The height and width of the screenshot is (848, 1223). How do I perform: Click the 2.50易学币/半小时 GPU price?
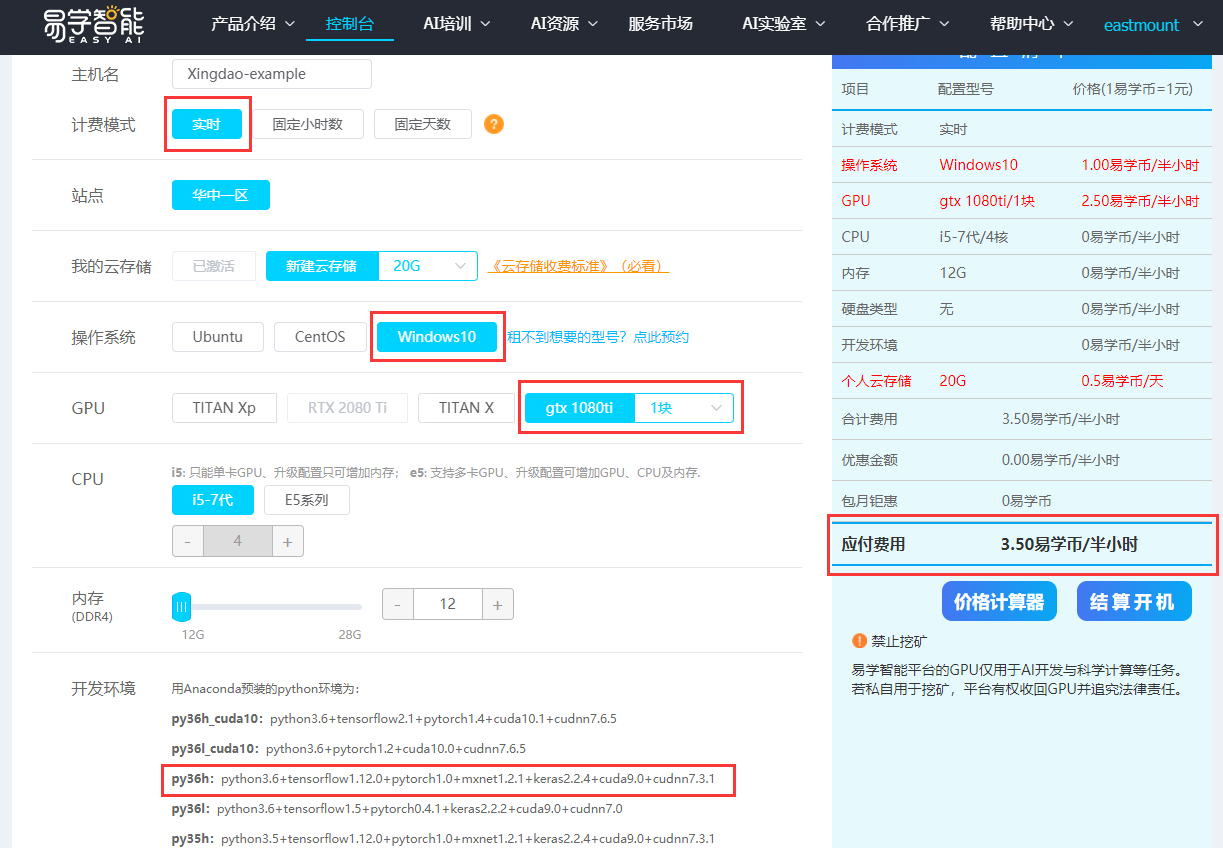pos(1140,201)
